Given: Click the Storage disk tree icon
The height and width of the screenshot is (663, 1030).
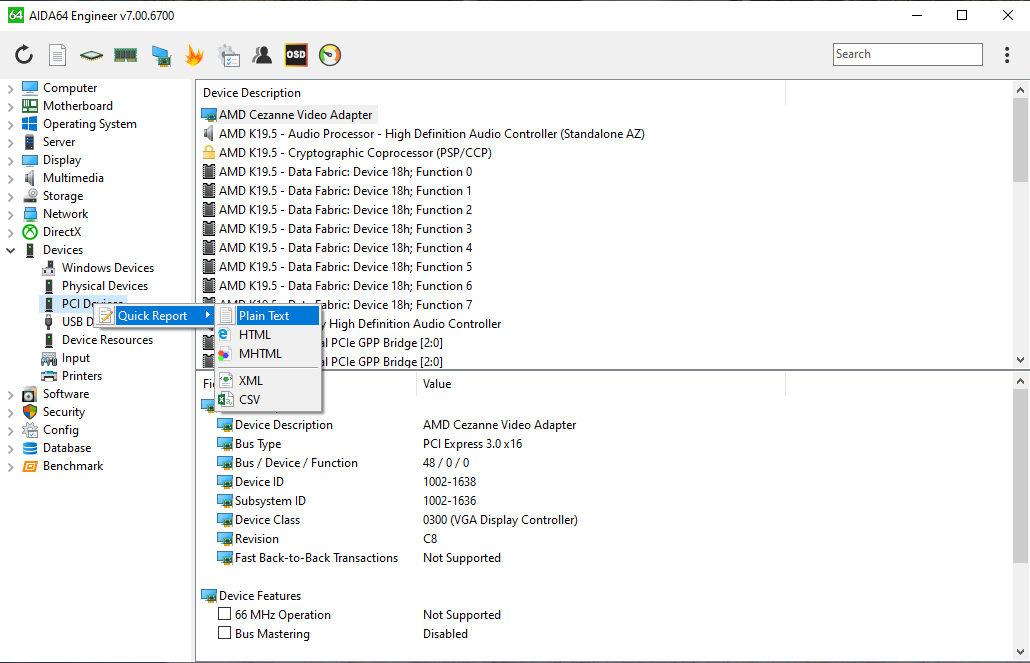Looking at the screenshot, I should [30, 196].
